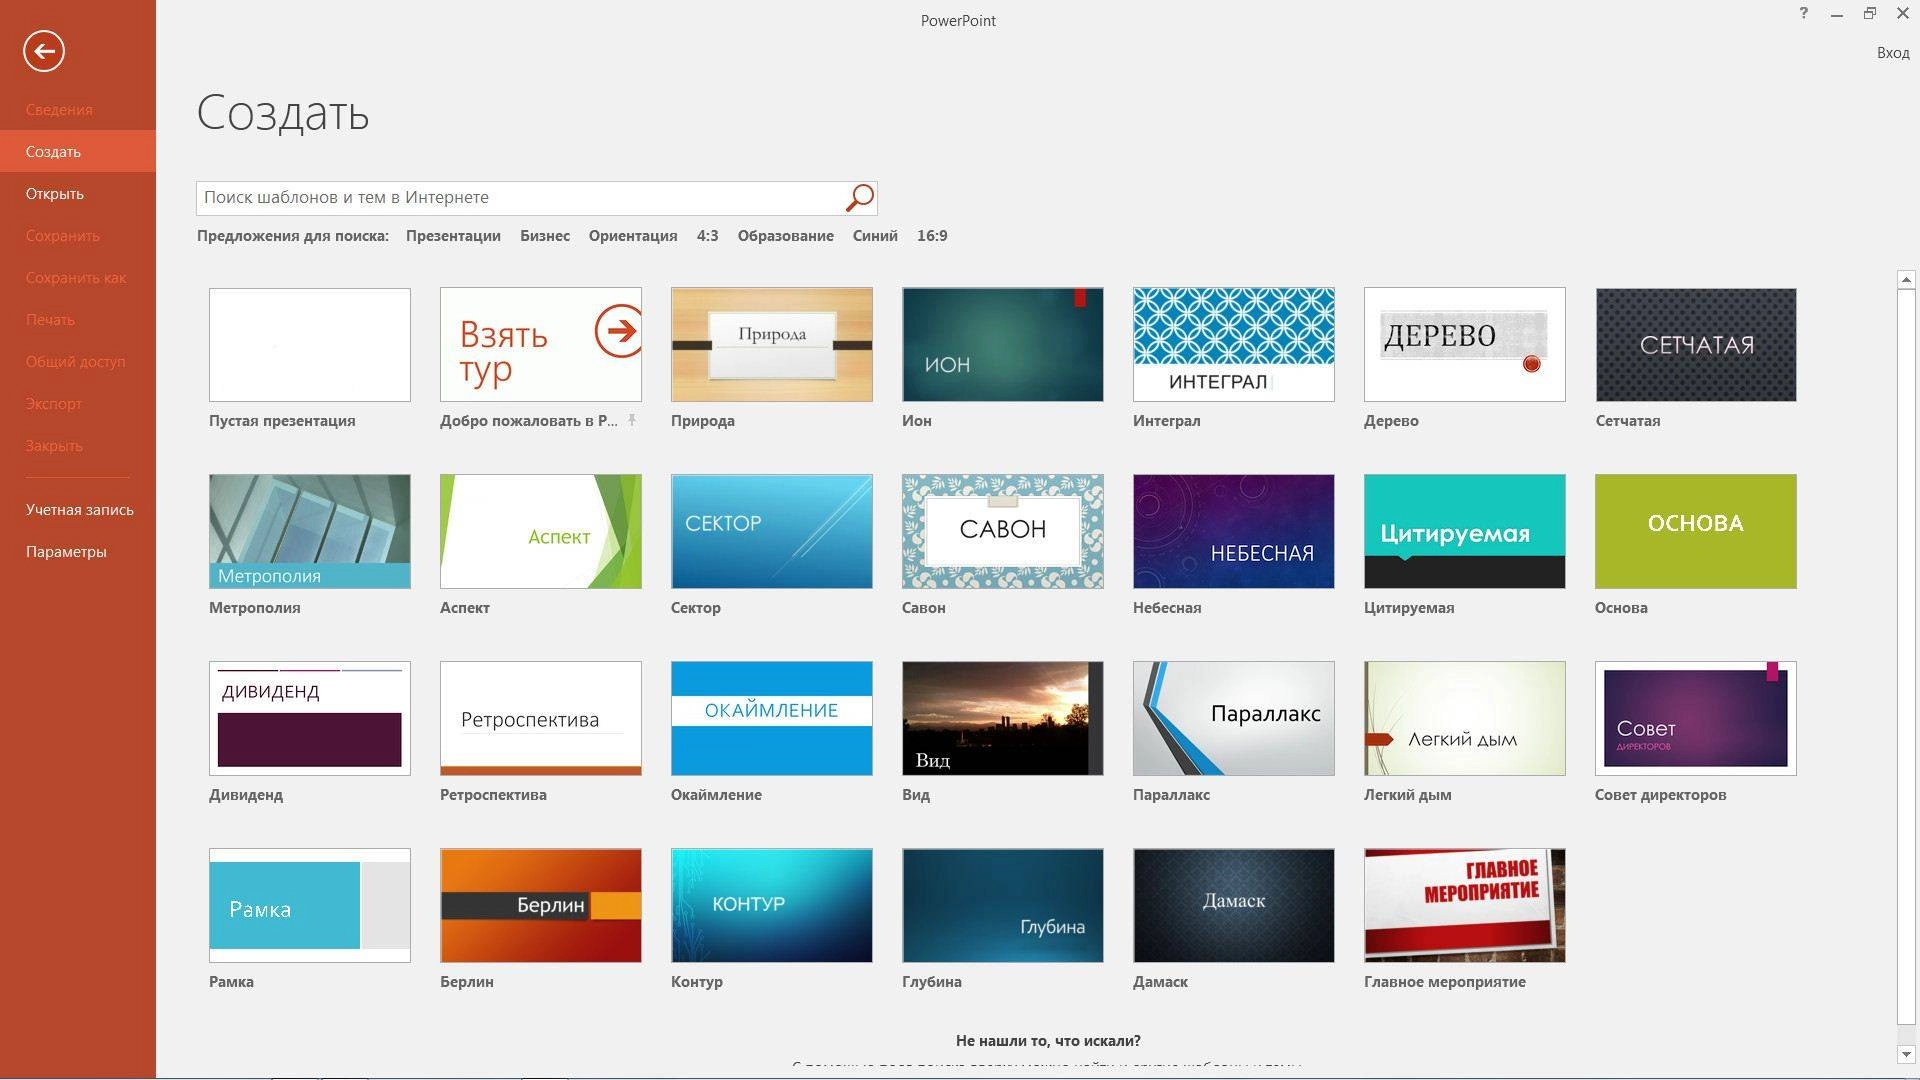Click the search magnifier icon

click(859, 197)
